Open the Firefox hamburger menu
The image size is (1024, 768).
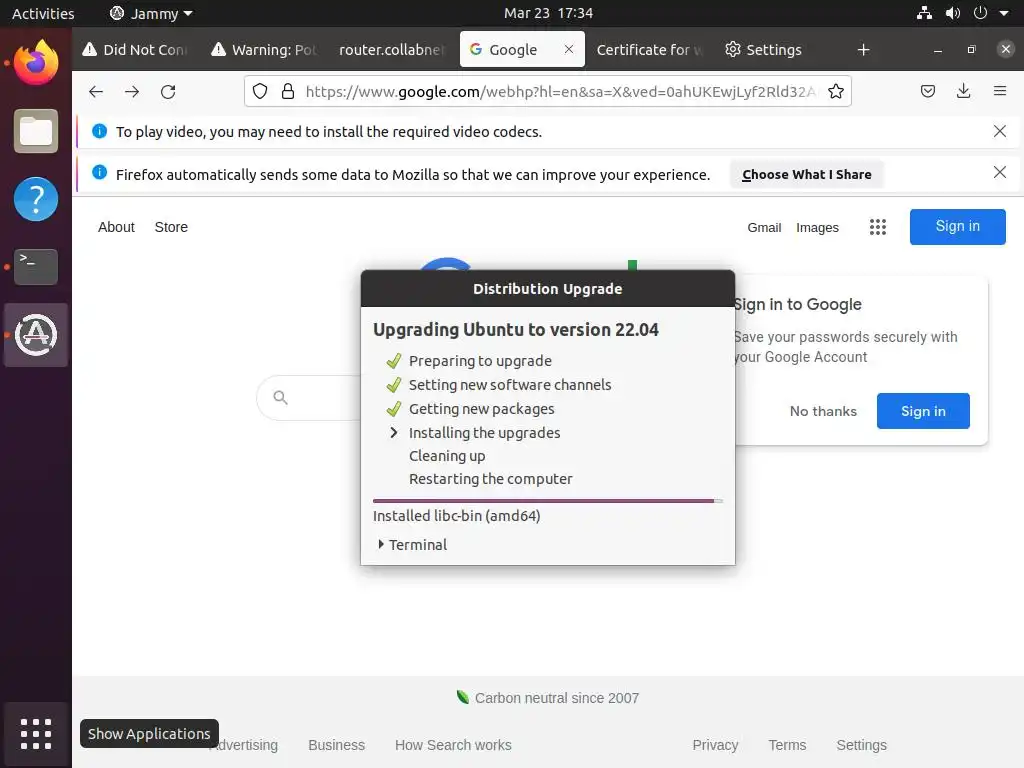pos(999,91)
